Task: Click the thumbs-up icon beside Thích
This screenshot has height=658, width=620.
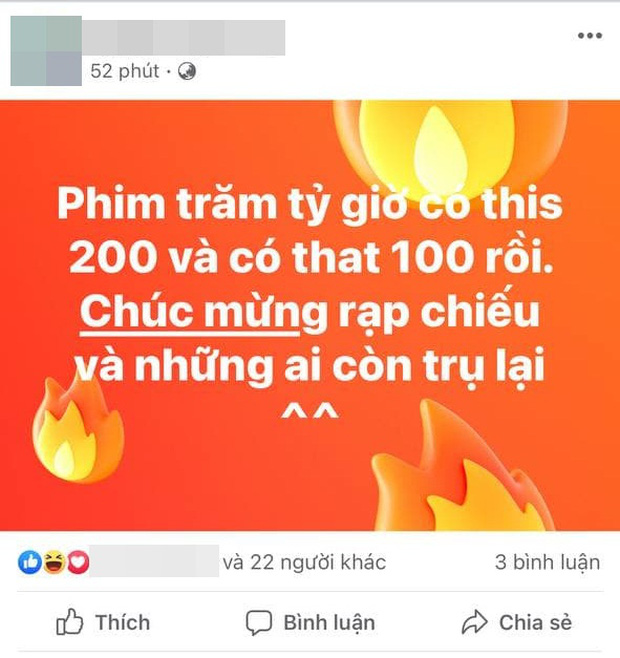Action: pos(70,621)
